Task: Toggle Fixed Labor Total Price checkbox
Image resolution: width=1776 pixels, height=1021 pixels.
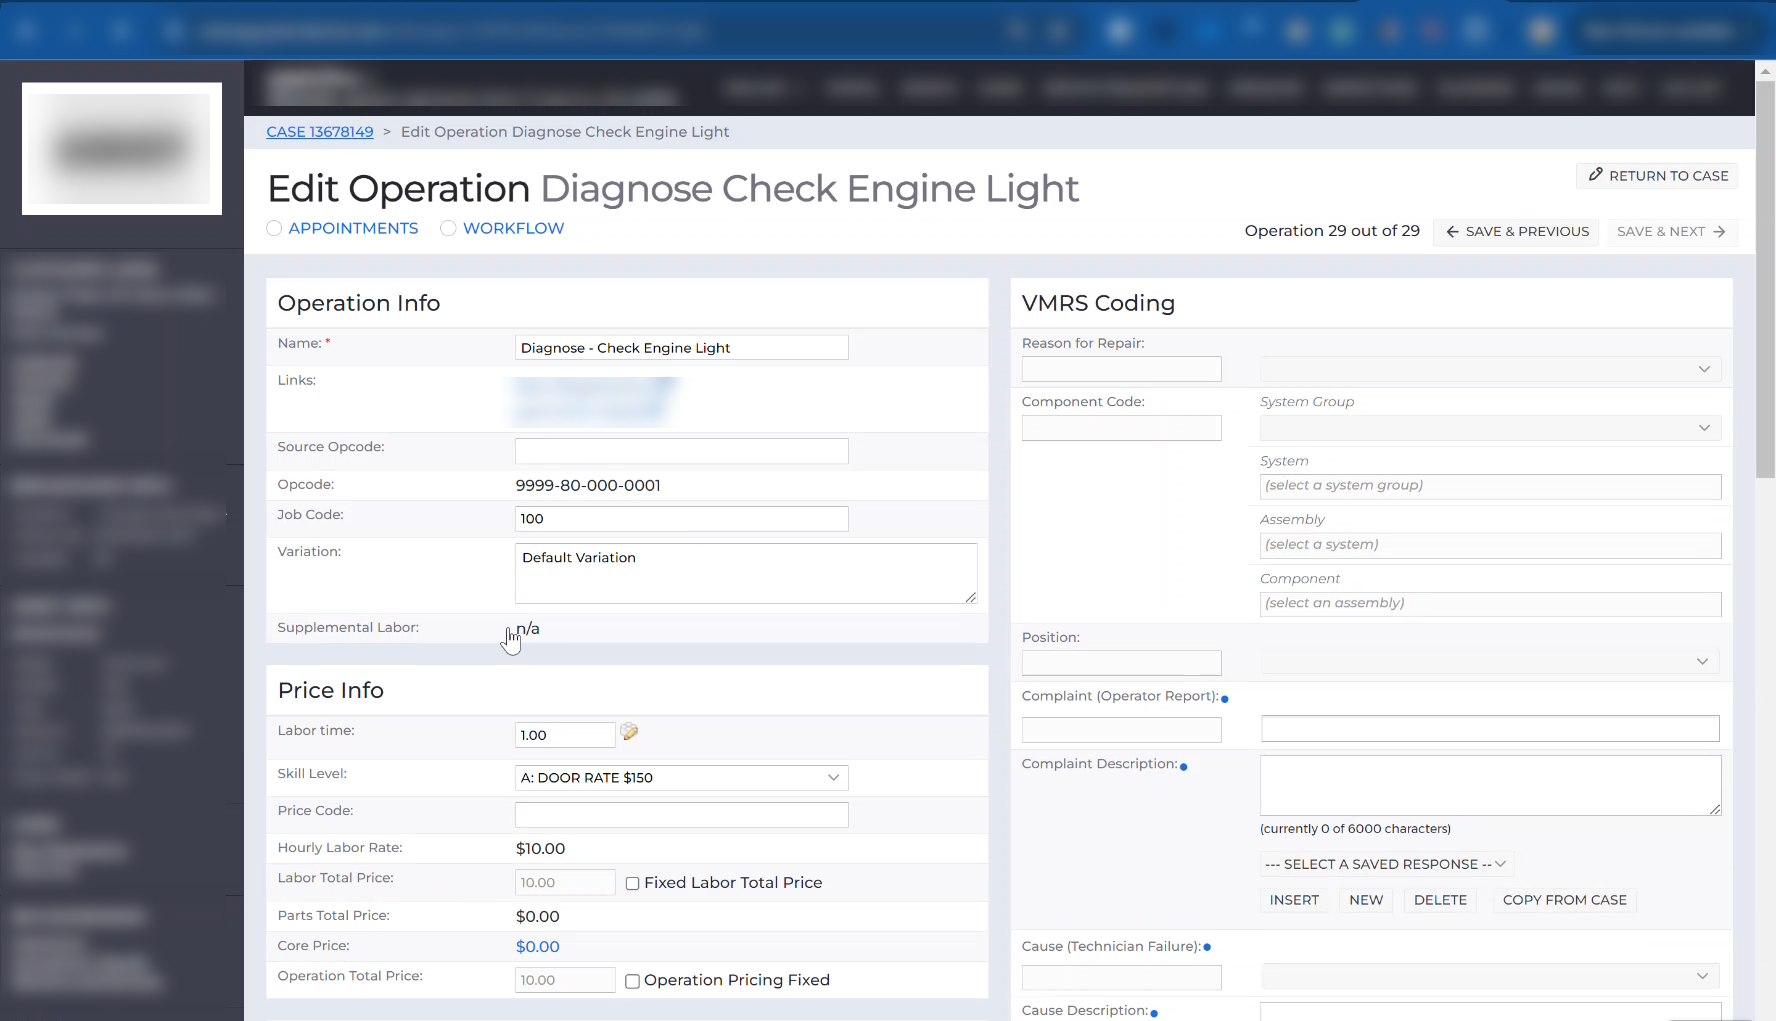Action: coord(632,883)
